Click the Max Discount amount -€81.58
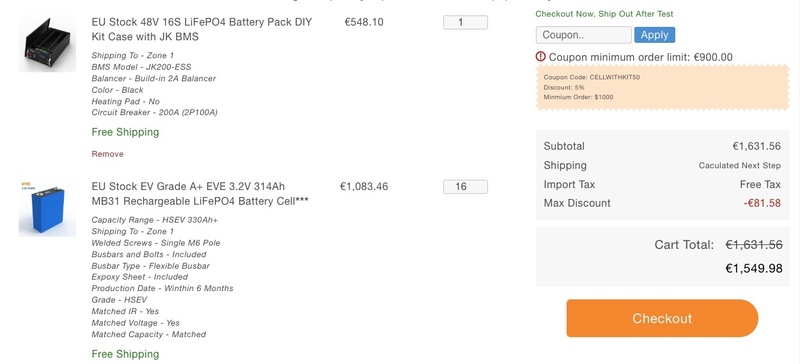This screenshot has width=800, height=364. click(762, 203)
